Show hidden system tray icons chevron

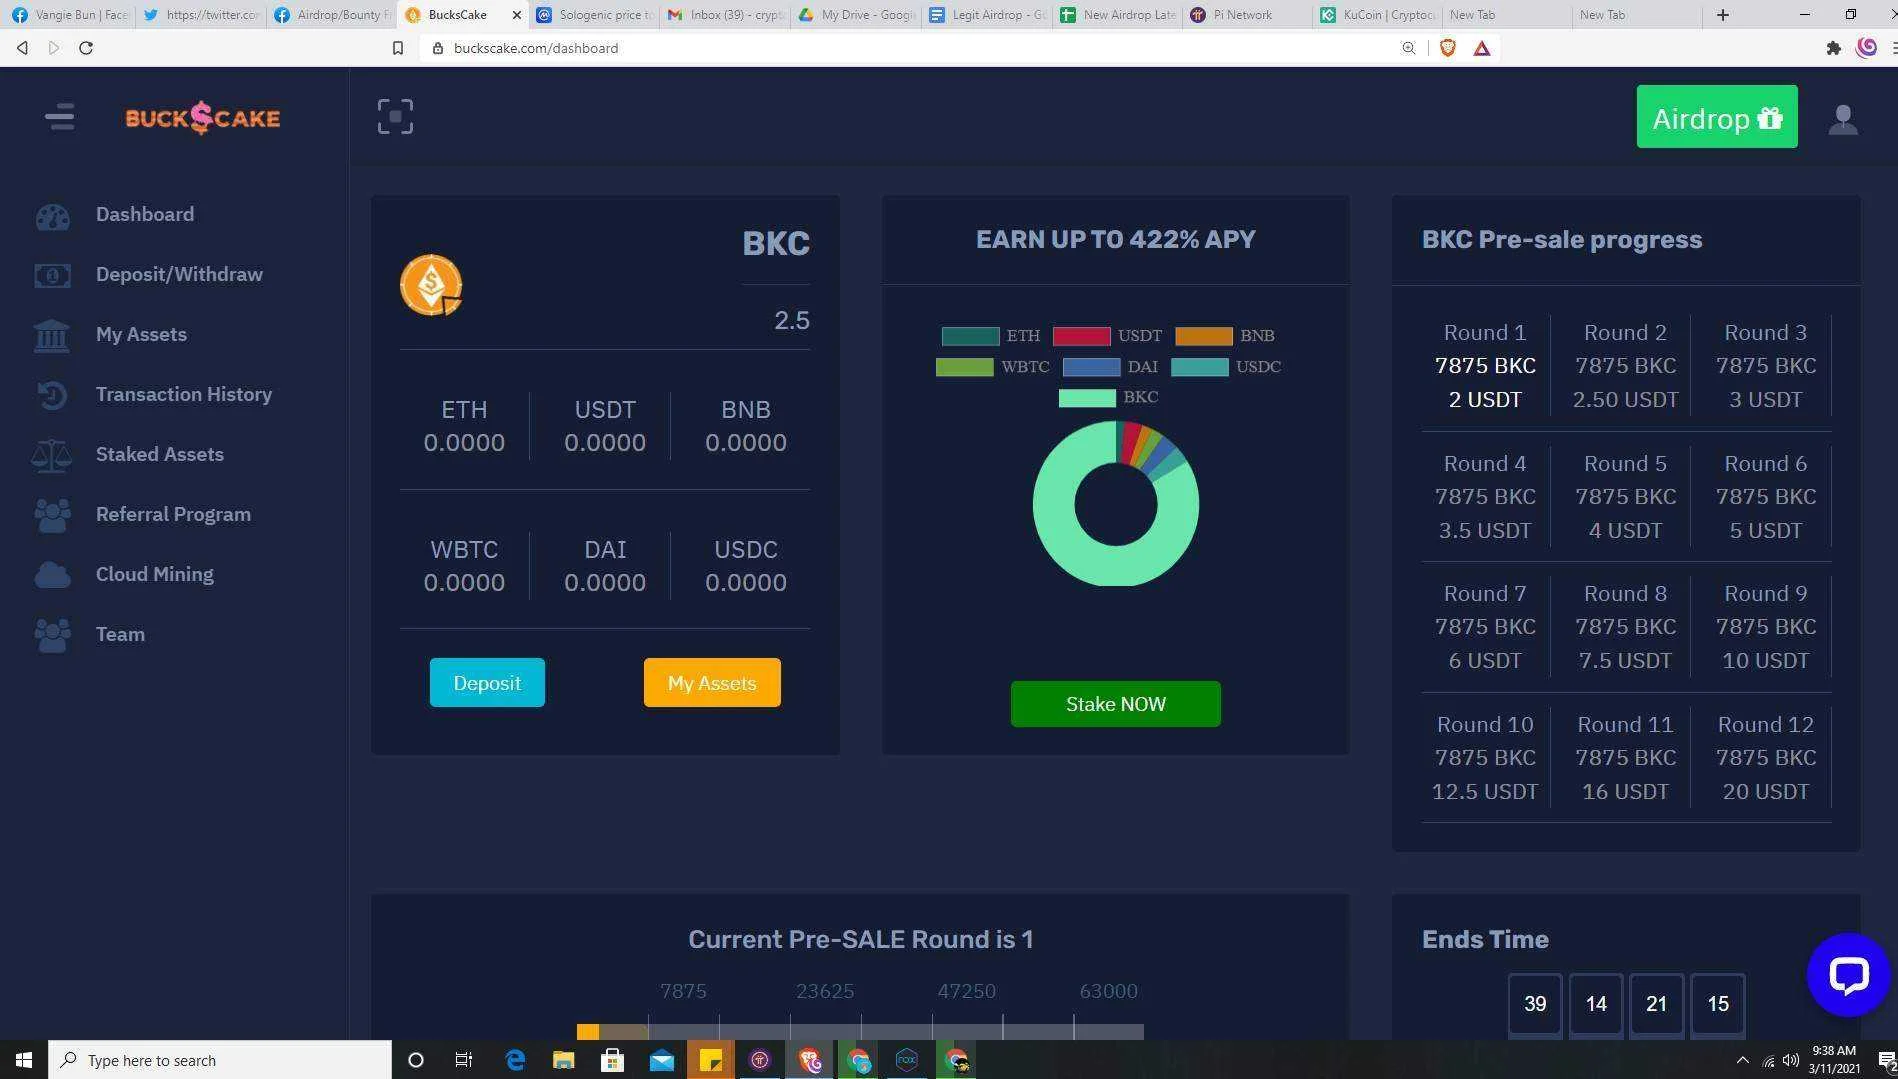click(1742, 1060)
